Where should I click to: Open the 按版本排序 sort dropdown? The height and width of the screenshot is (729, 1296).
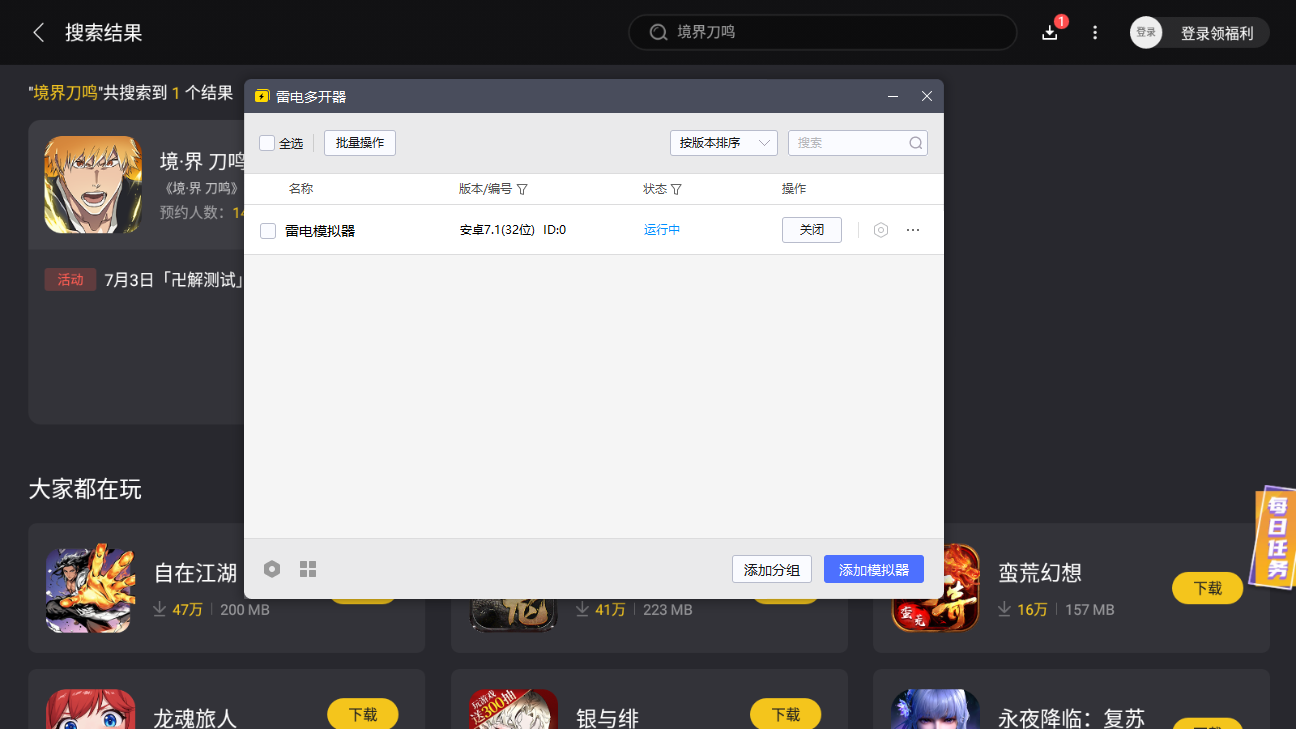tap(723, 142)
